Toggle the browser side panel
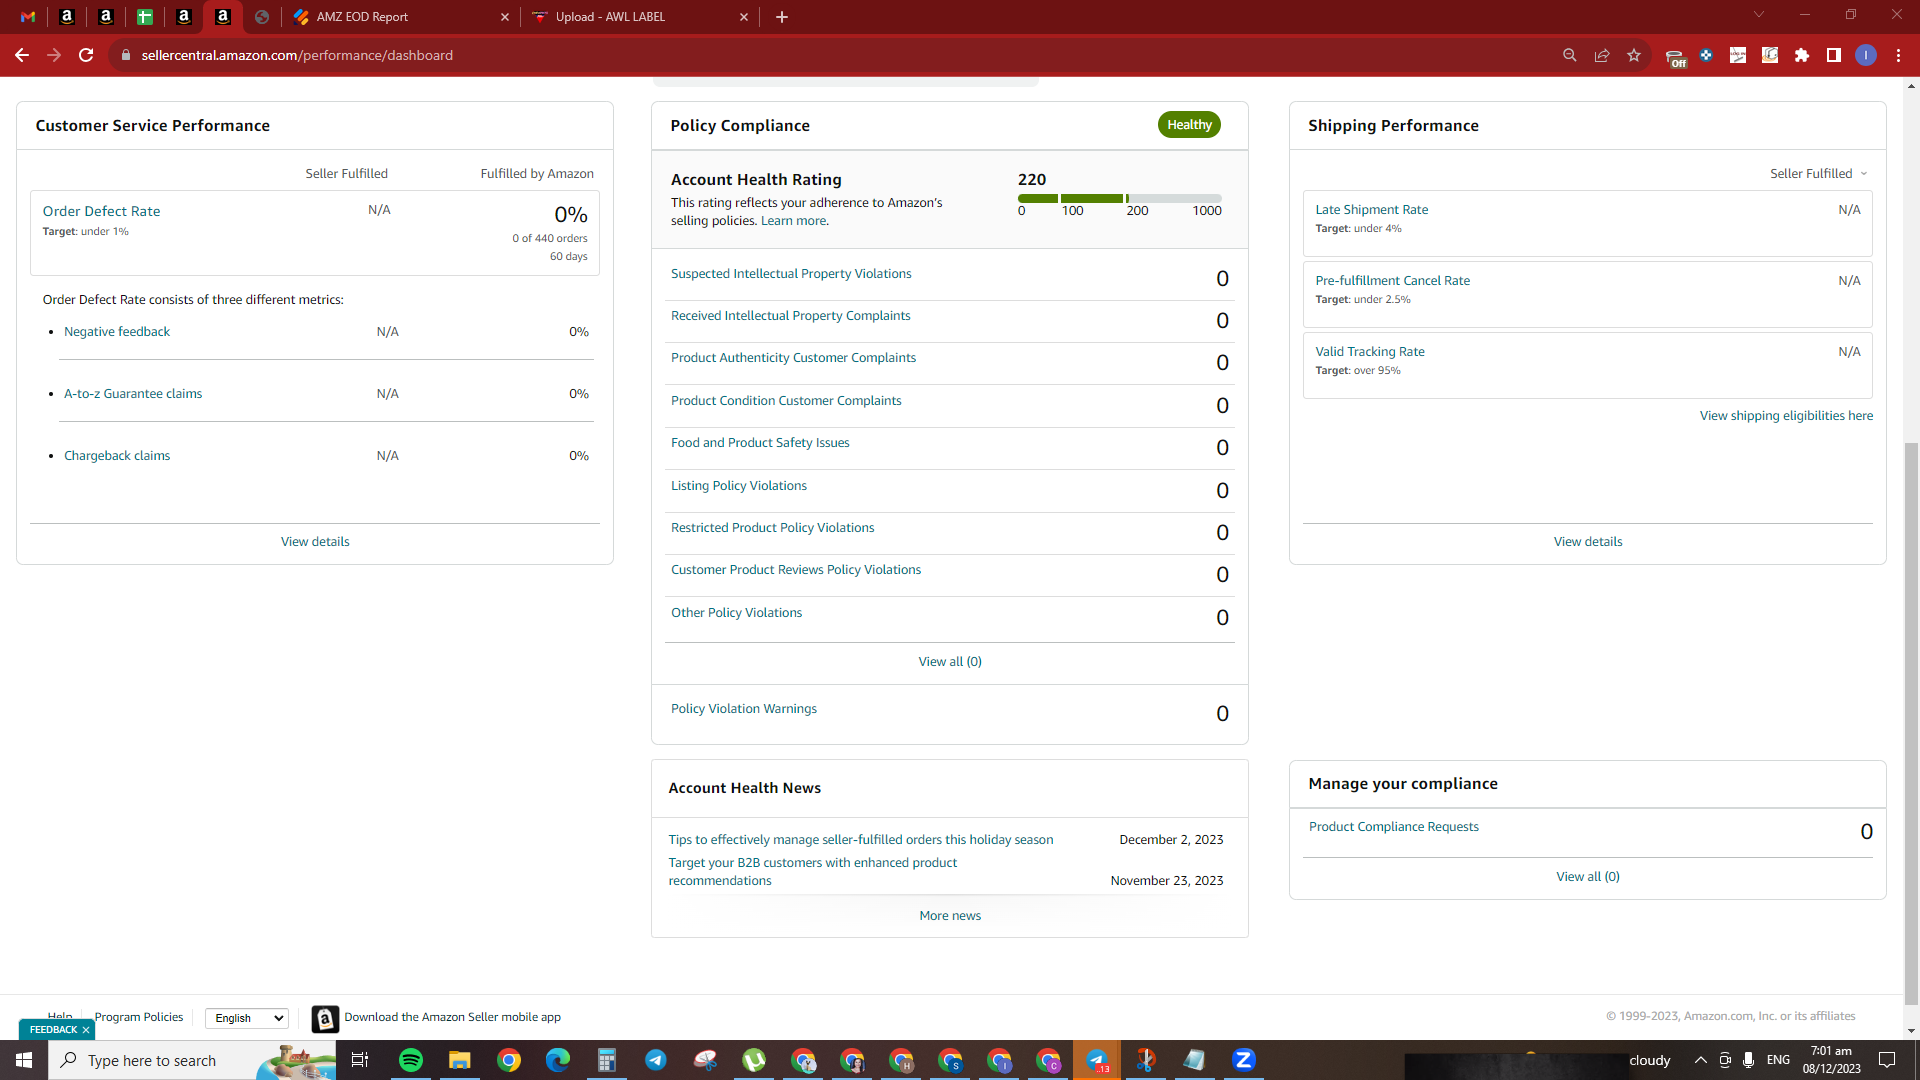The width and height of the screenshot is (1920, 1080). 1834,56
